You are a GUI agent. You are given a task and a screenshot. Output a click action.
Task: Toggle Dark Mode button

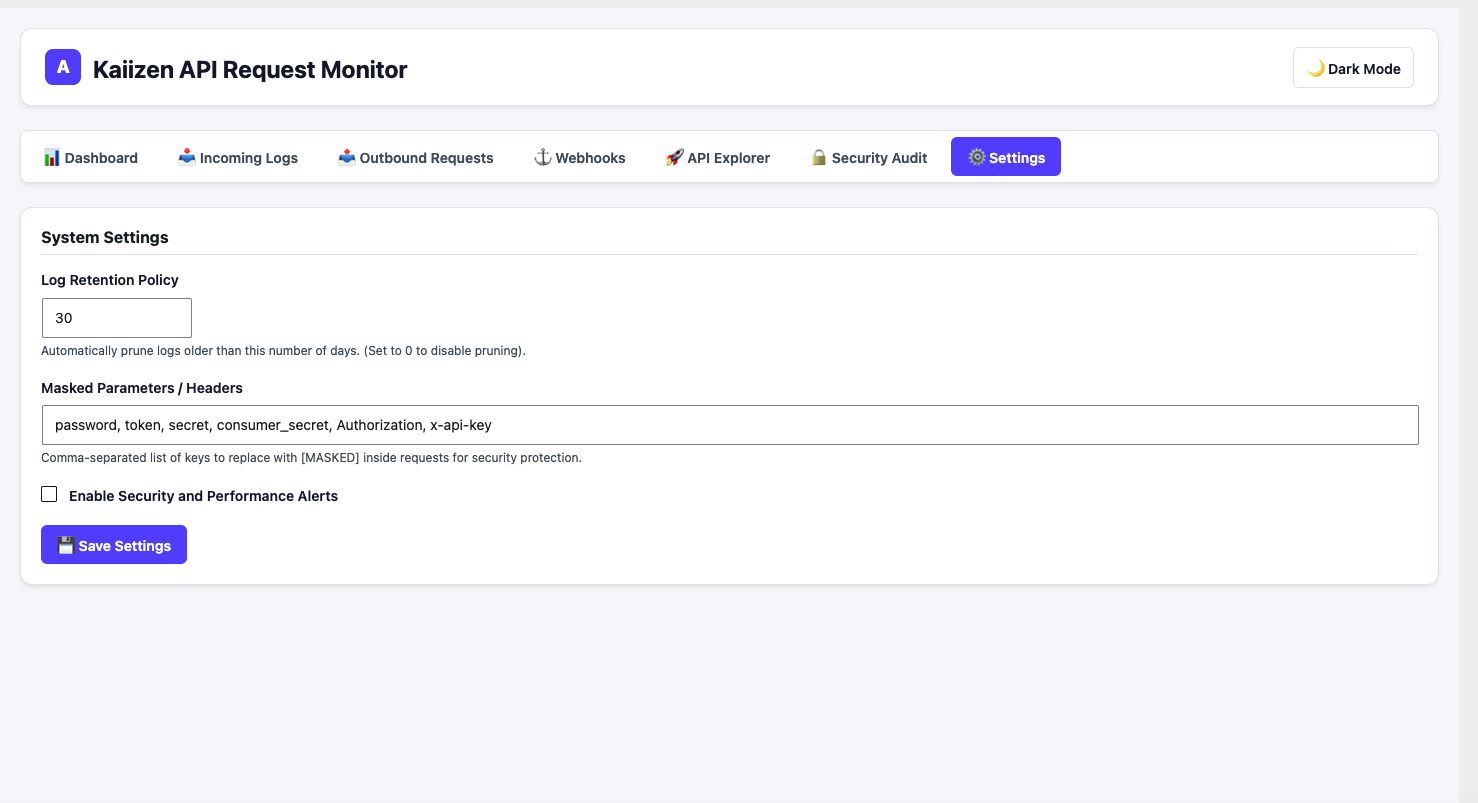coord(1354,68)
